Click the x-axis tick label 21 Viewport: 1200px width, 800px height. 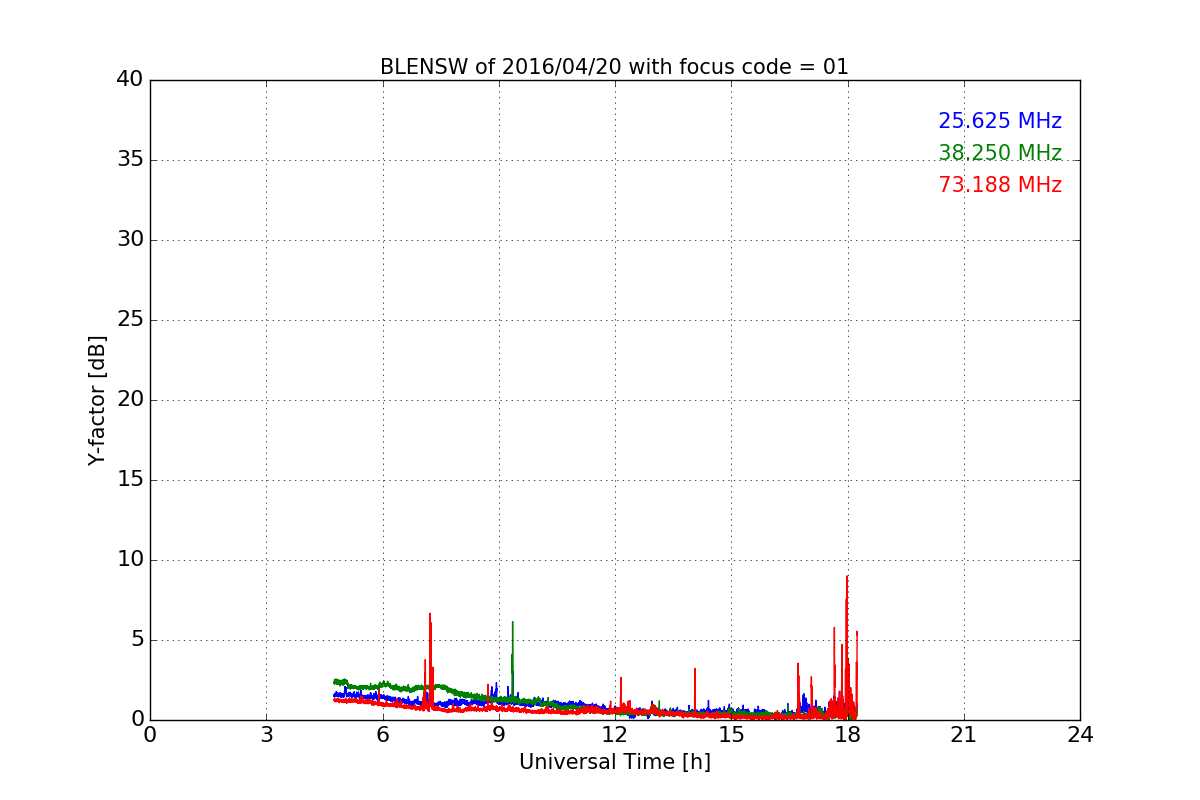(x=964, y=734)
